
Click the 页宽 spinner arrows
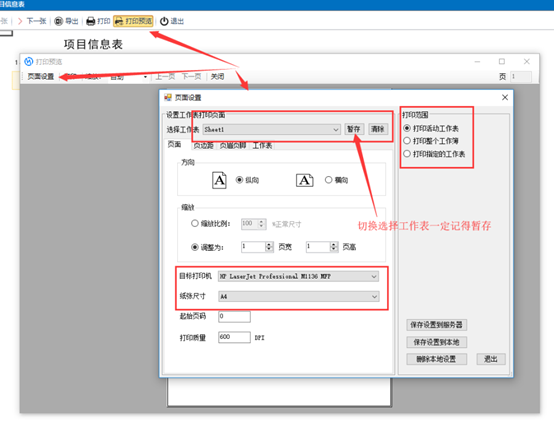tap(269, 247)
